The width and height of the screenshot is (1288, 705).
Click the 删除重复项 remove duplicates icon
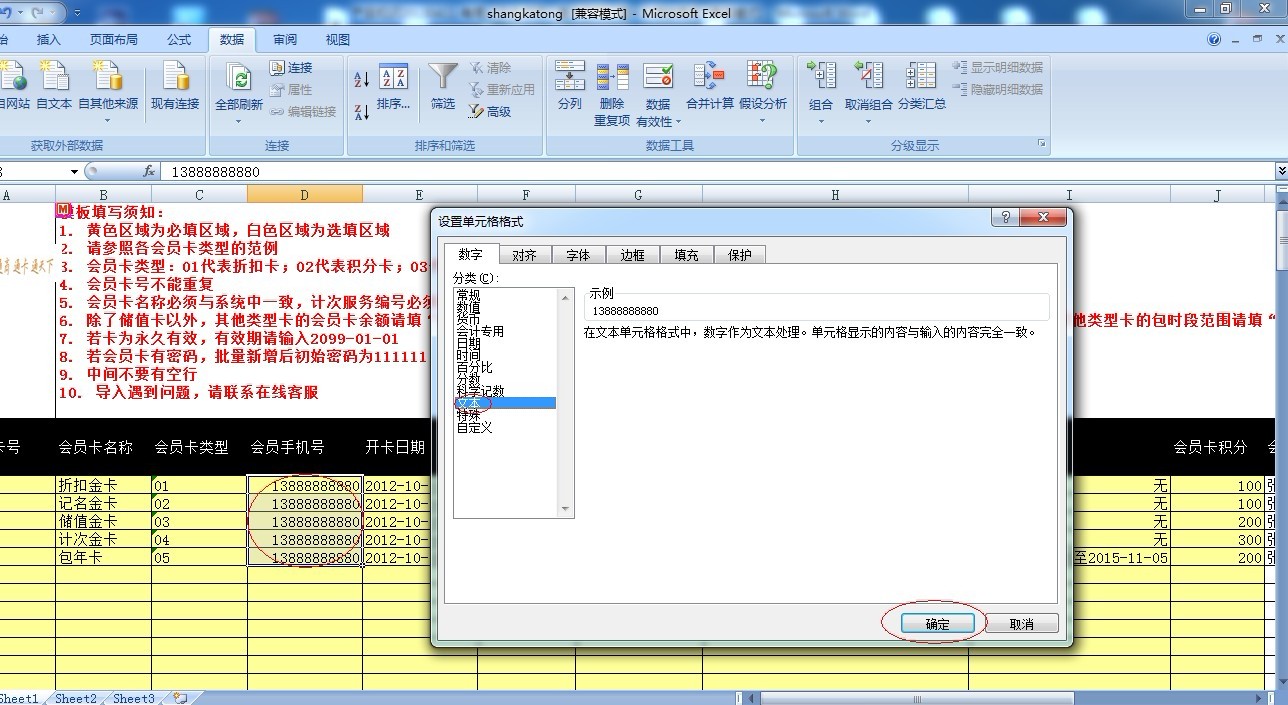click(x=612, y=78)
